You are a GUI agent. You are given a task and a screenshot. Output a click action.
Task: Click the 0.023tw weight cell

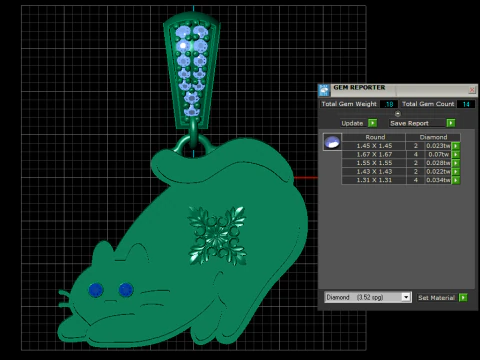[x=438, y=146]
